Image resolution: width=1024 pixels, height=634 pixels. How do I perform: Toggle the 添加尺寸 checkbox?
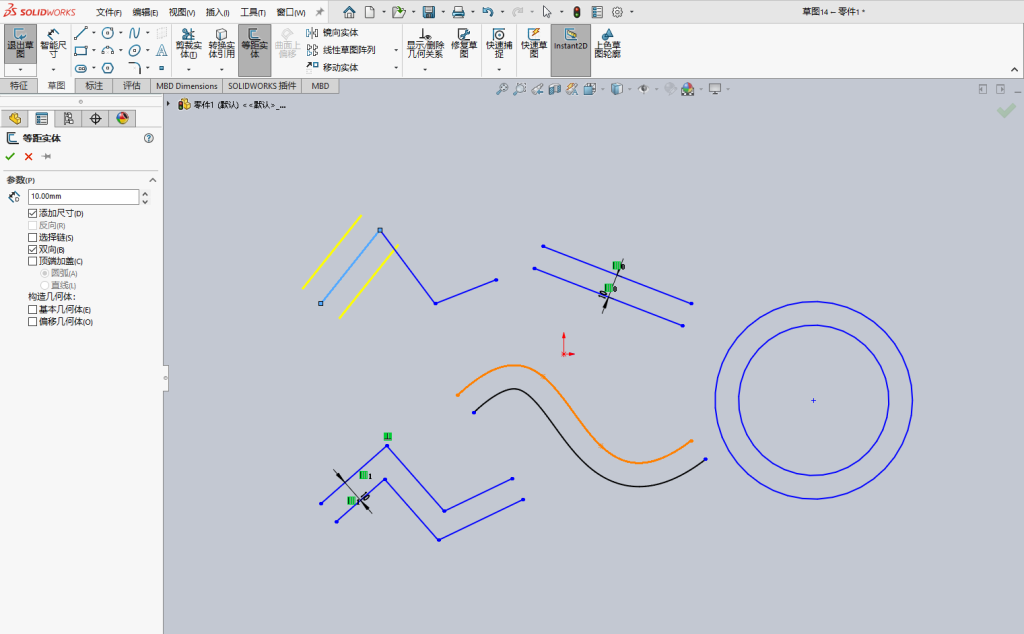[x=33, y=214]
